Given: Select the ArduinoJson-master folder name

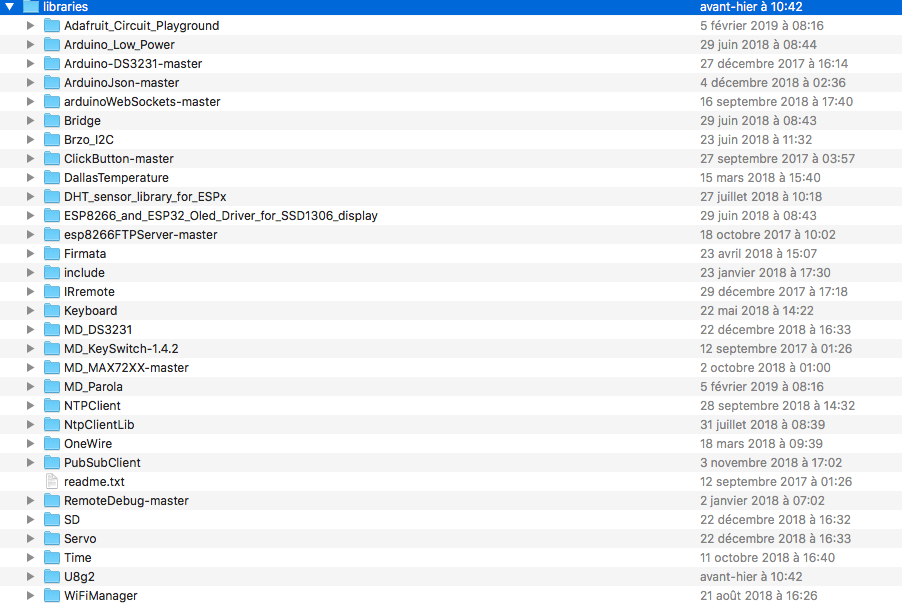Looking at the screenshot, I should pos(121,83).
